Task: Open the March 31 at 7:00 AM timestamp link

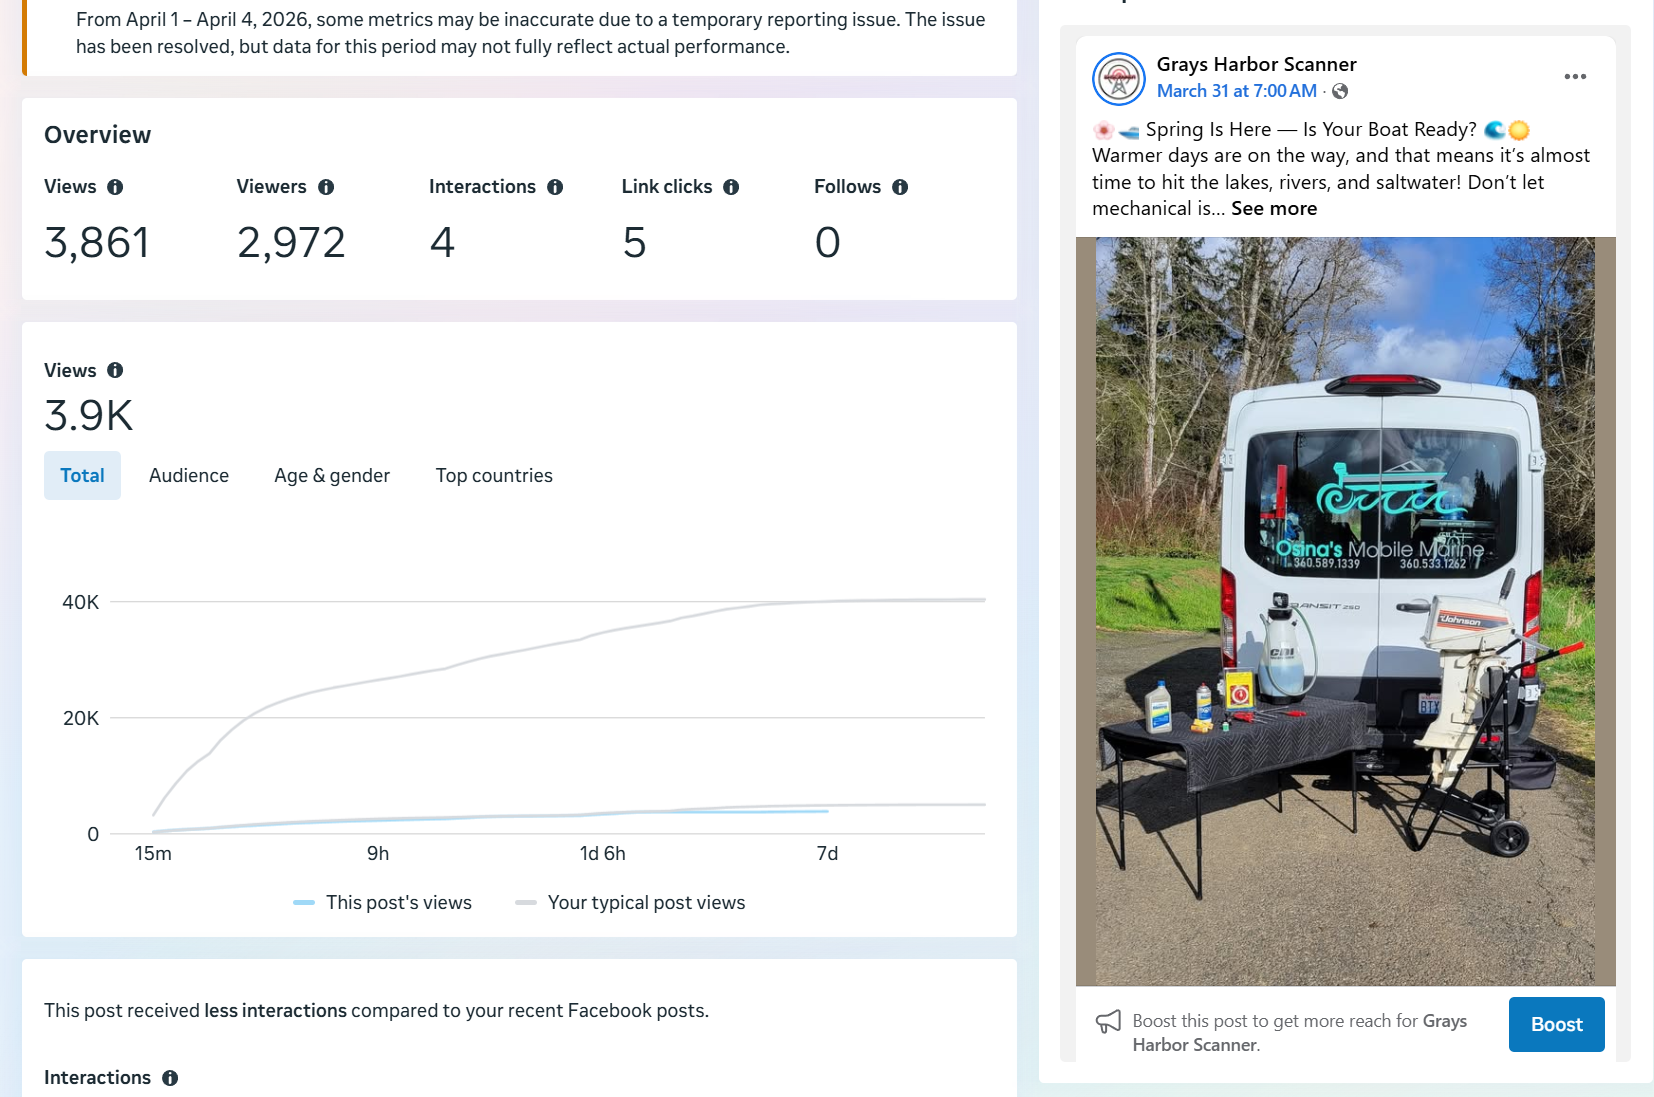Action: (x=1236, y=91)
